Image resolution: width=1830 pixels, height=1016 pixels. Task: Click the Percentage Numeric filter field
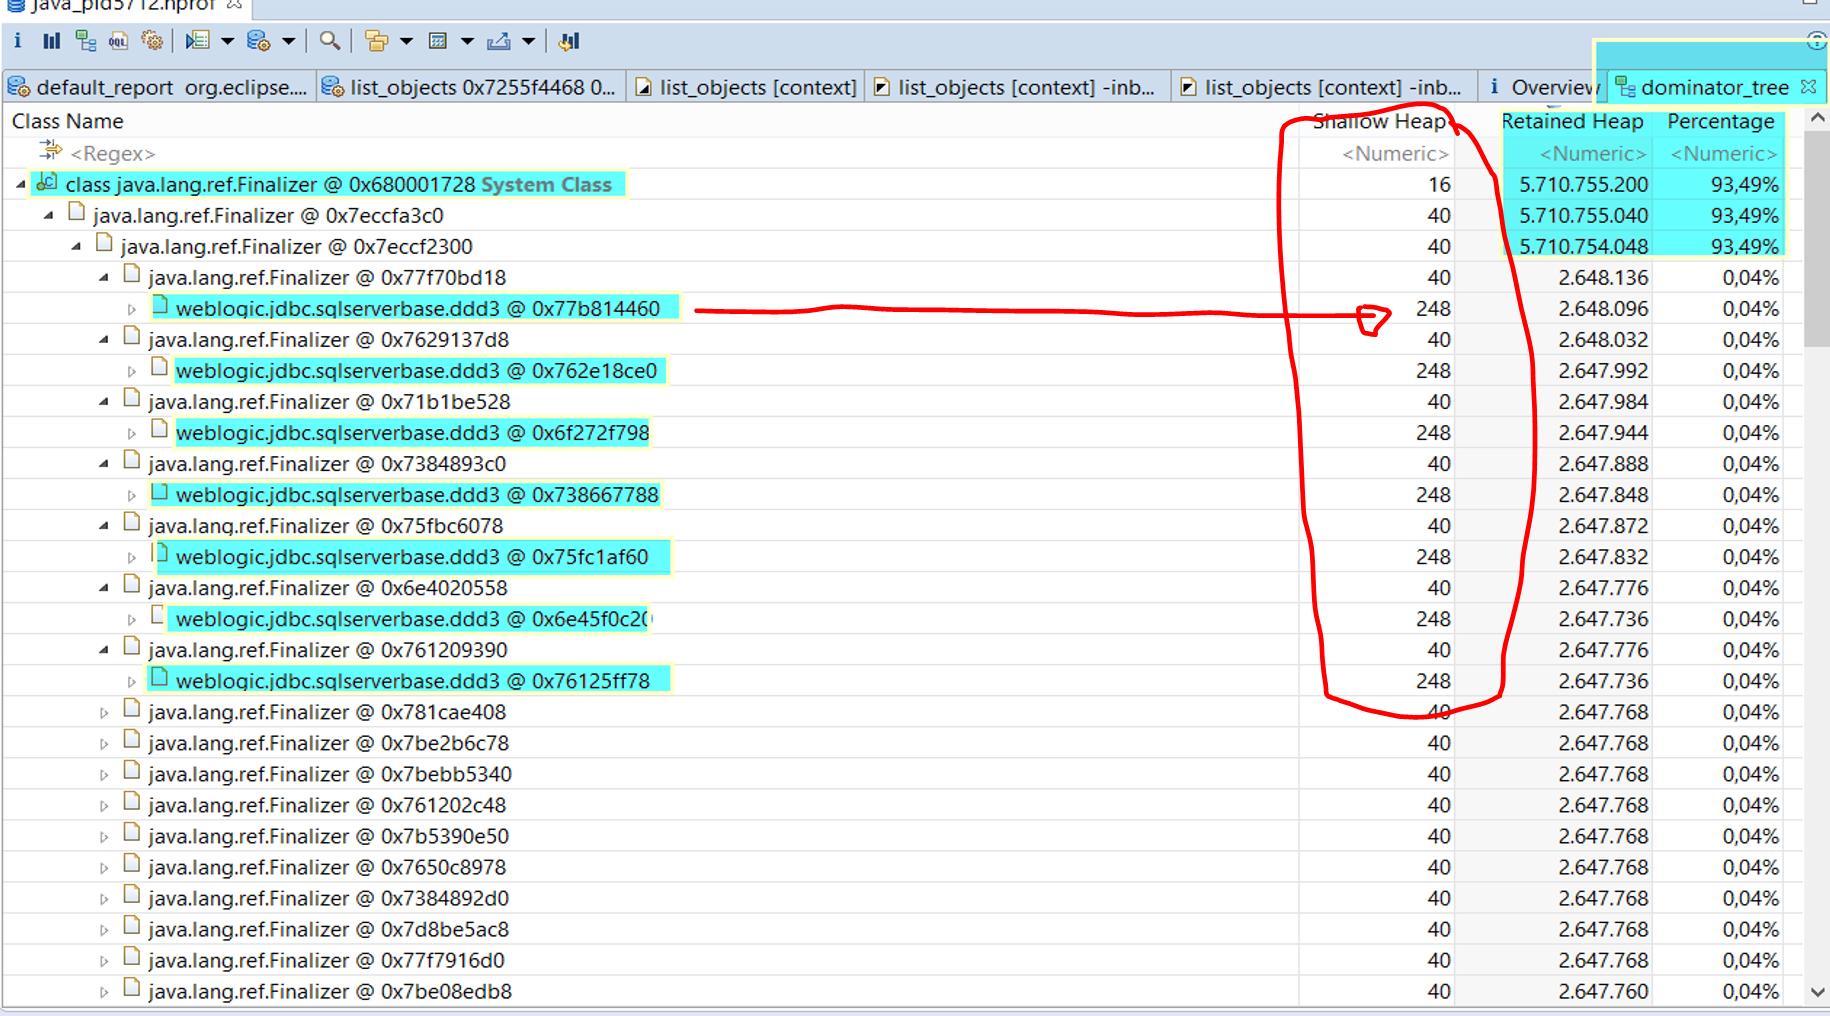coord(1724,153)
